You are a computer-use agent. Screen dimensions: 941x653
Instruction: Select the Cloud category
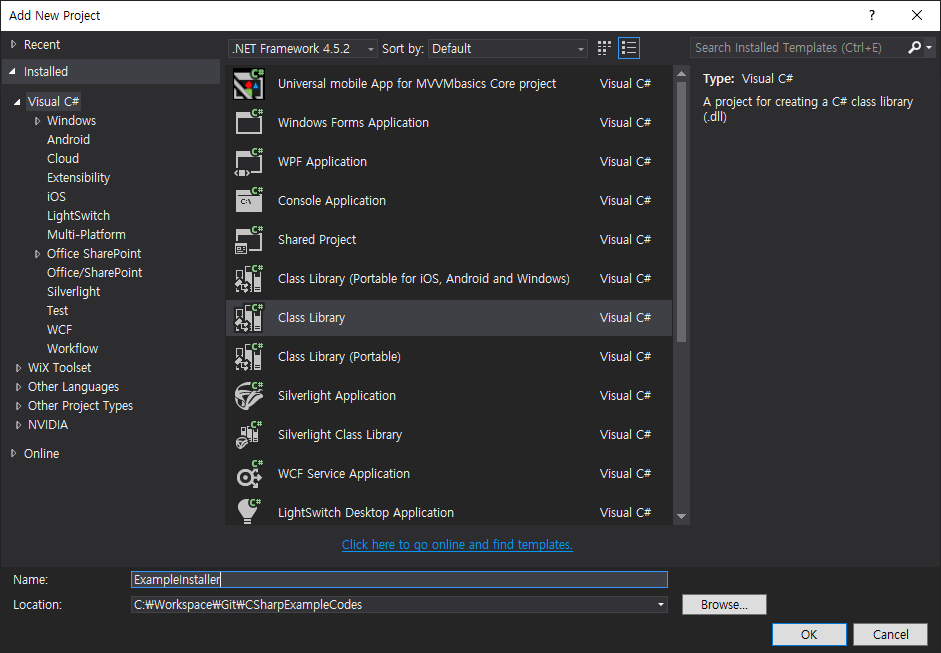coord(63,158)
